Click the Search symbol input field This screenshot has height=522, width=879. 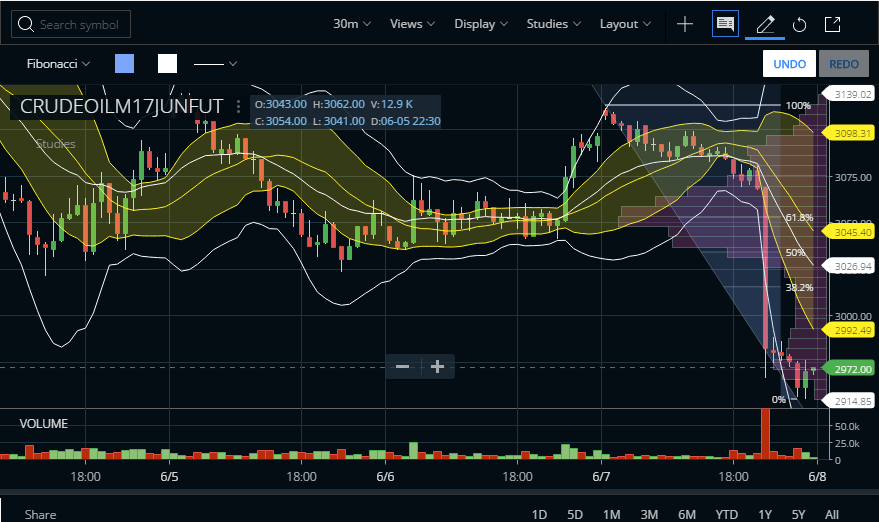click(71, 24)
